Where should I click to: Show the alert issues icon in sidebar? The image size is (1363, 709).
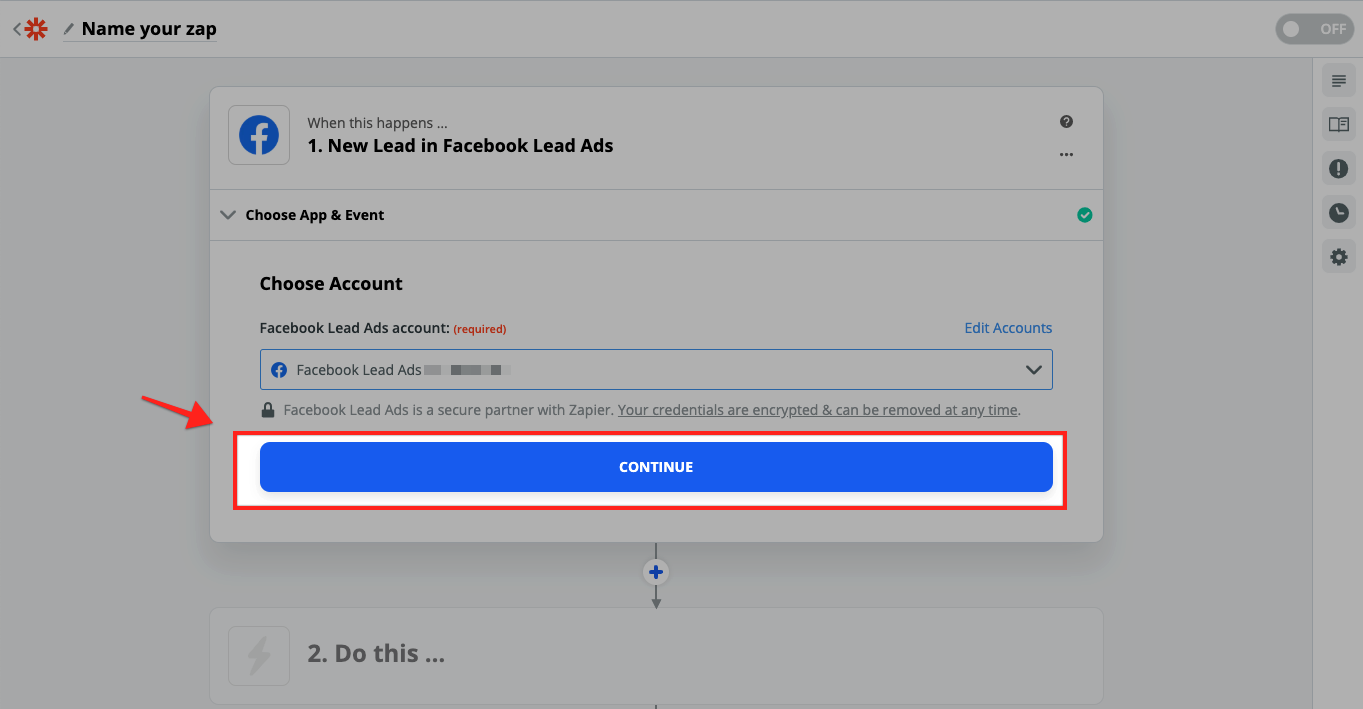click(x=1338, y=168)
